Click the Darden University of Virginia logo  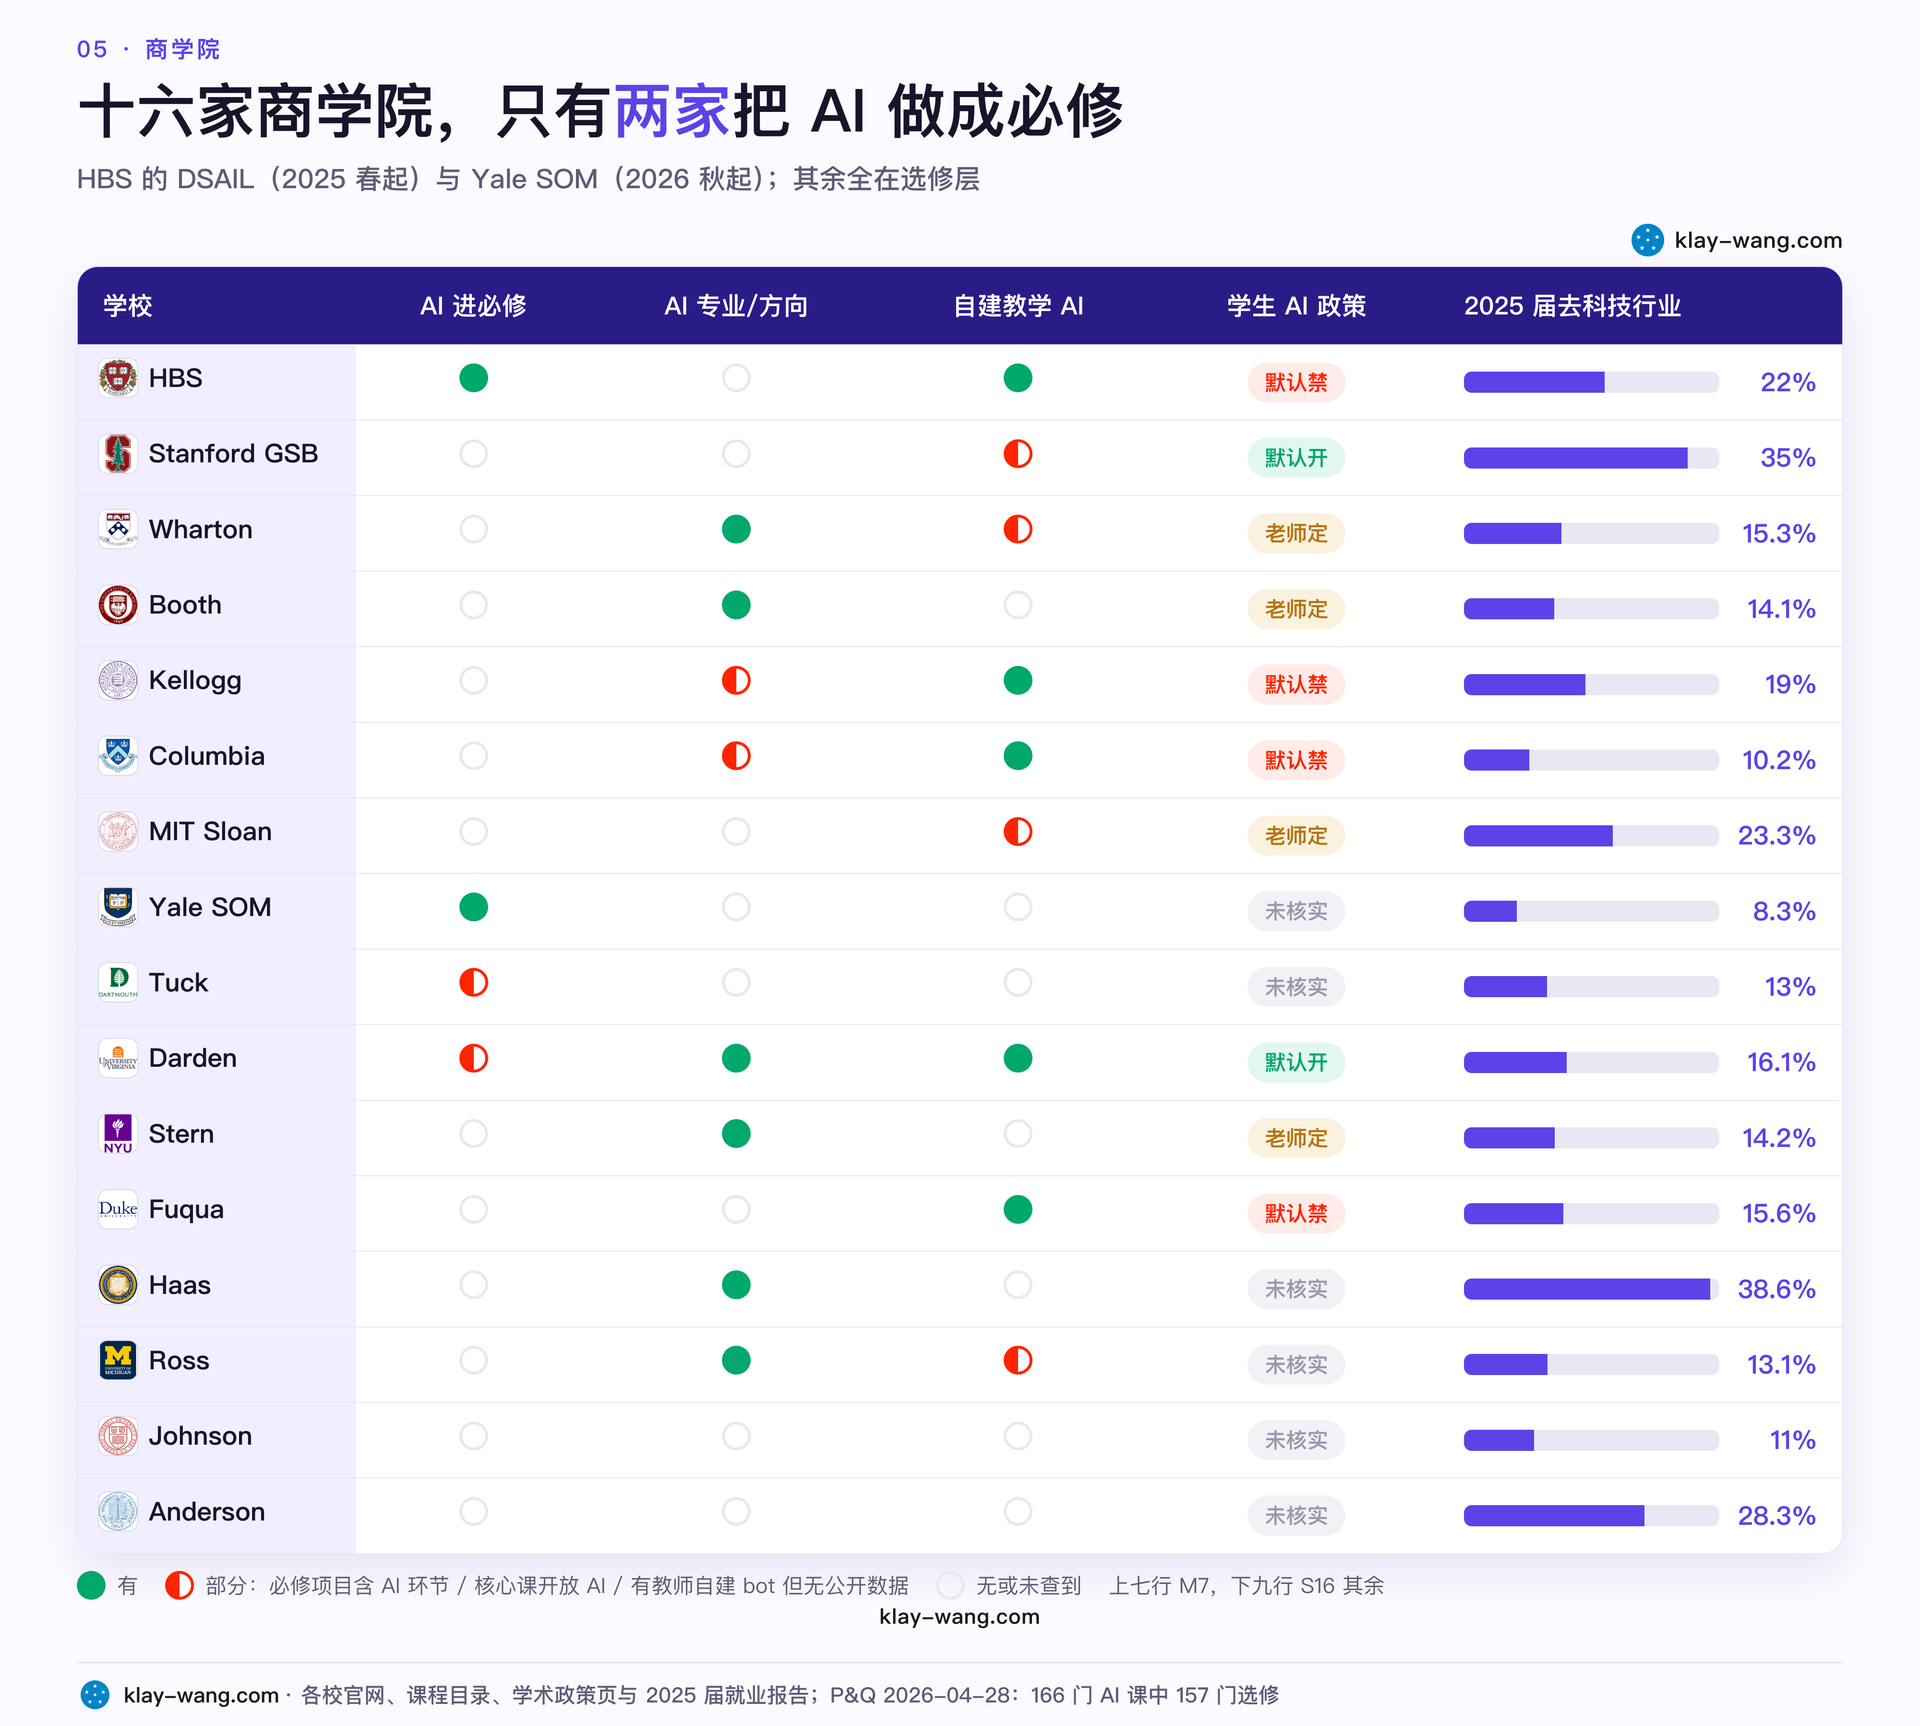[118, 1058]
